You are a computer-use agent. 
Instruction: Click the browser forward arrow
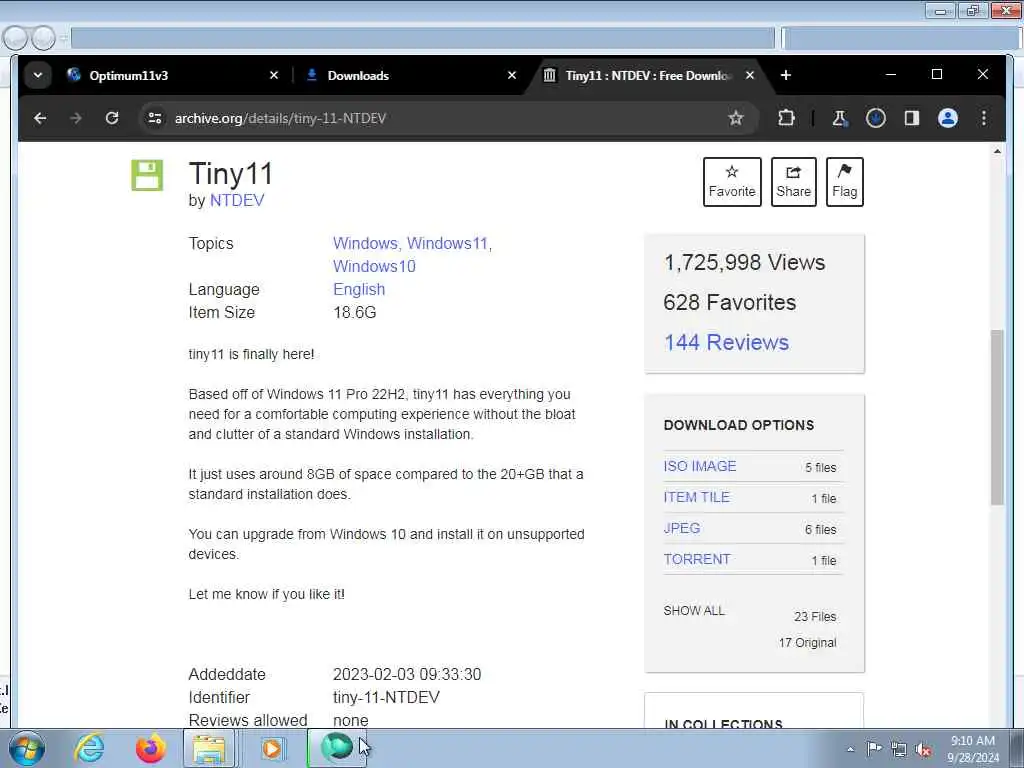76,118
